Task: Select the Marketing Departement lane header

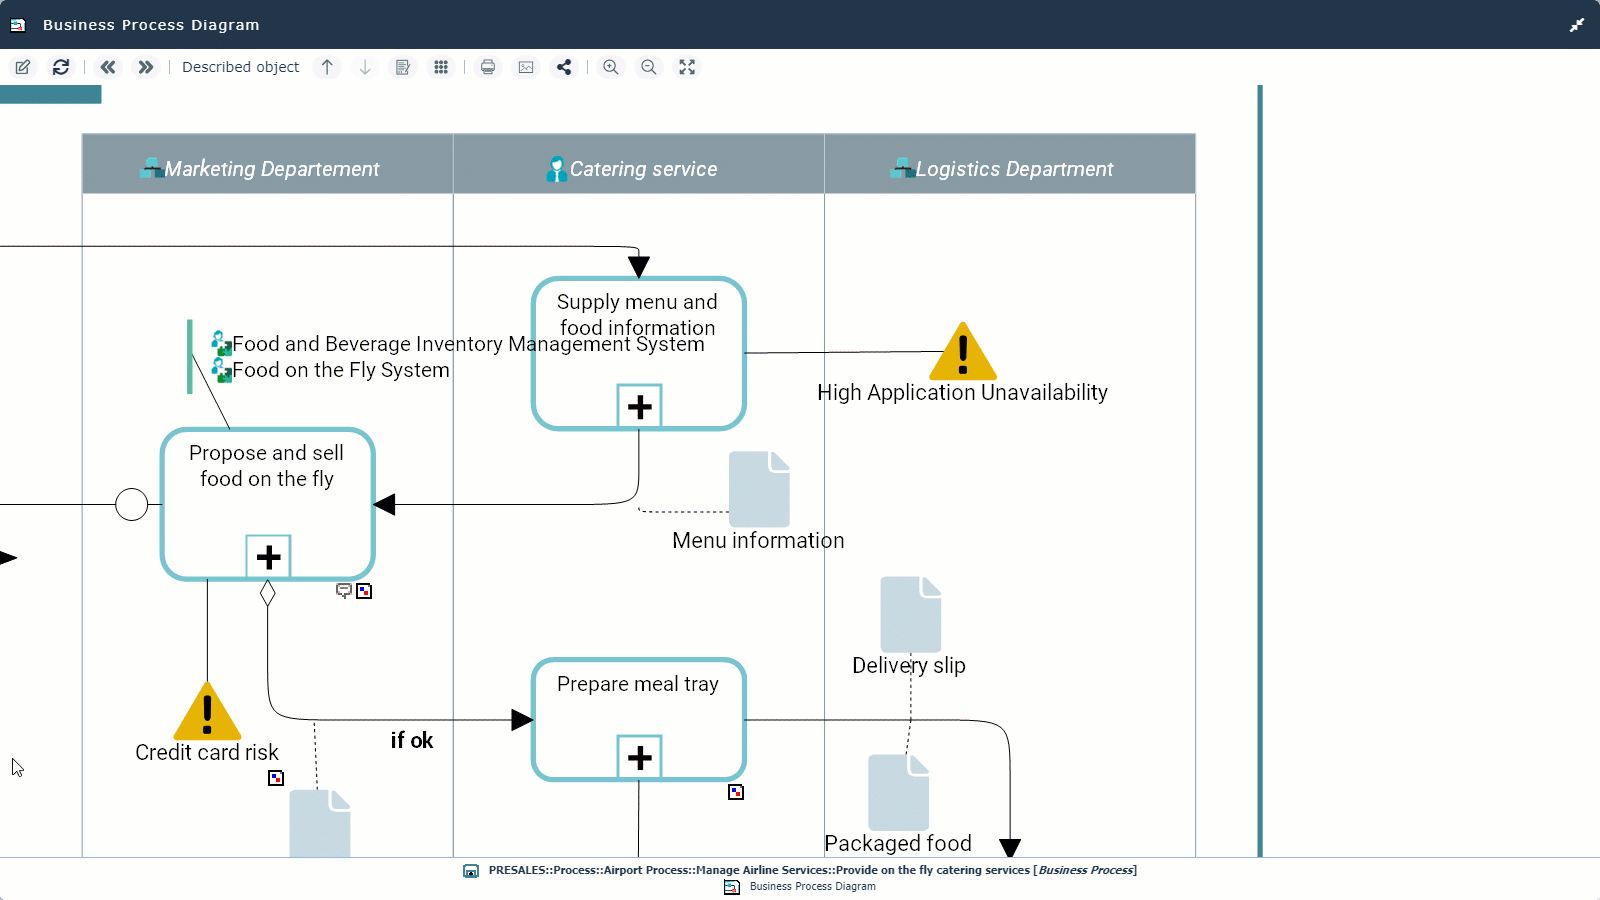Action: [268, 164]
